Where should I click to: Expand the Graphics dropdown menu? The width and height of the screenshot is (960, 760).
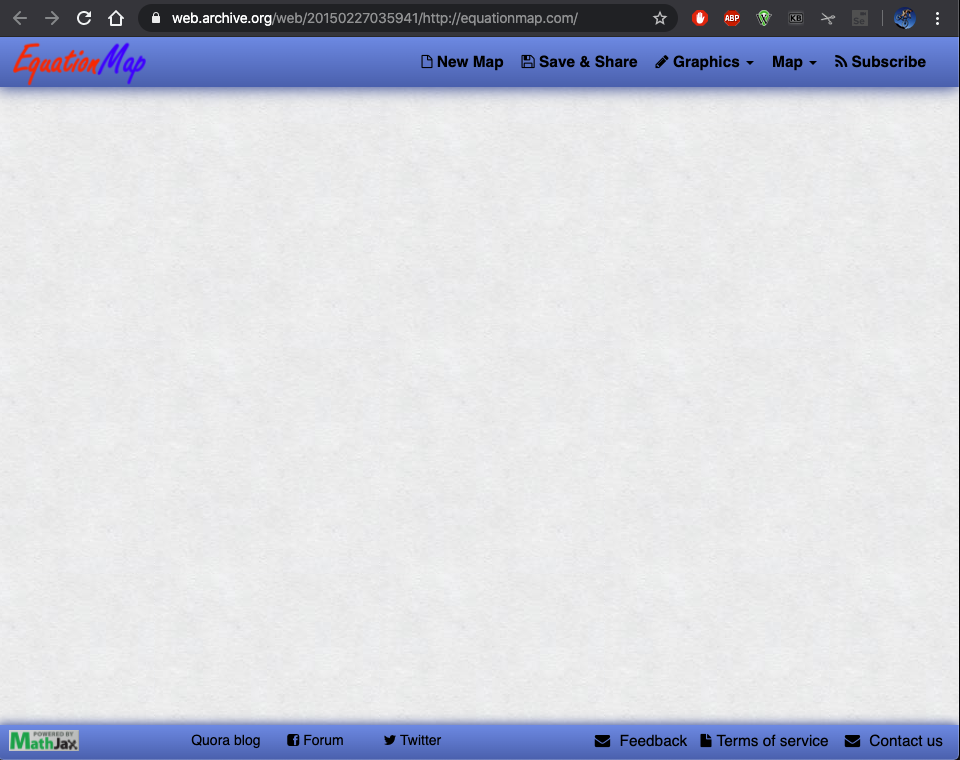pyautogui.click(x=704, y=62)
